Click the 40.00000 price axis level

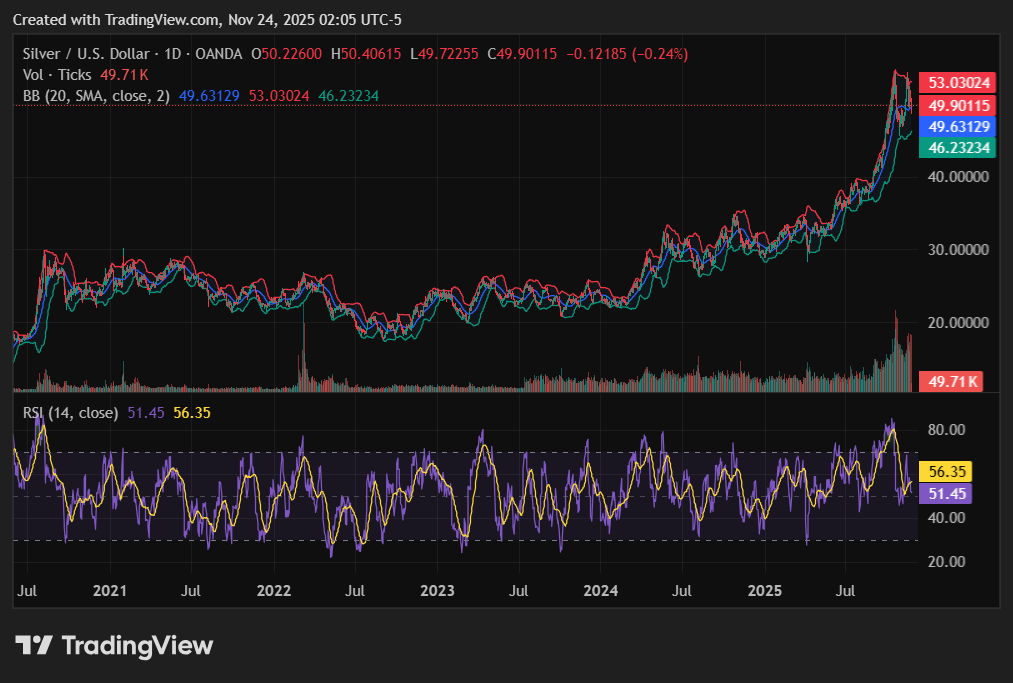[x=958, y=176]
